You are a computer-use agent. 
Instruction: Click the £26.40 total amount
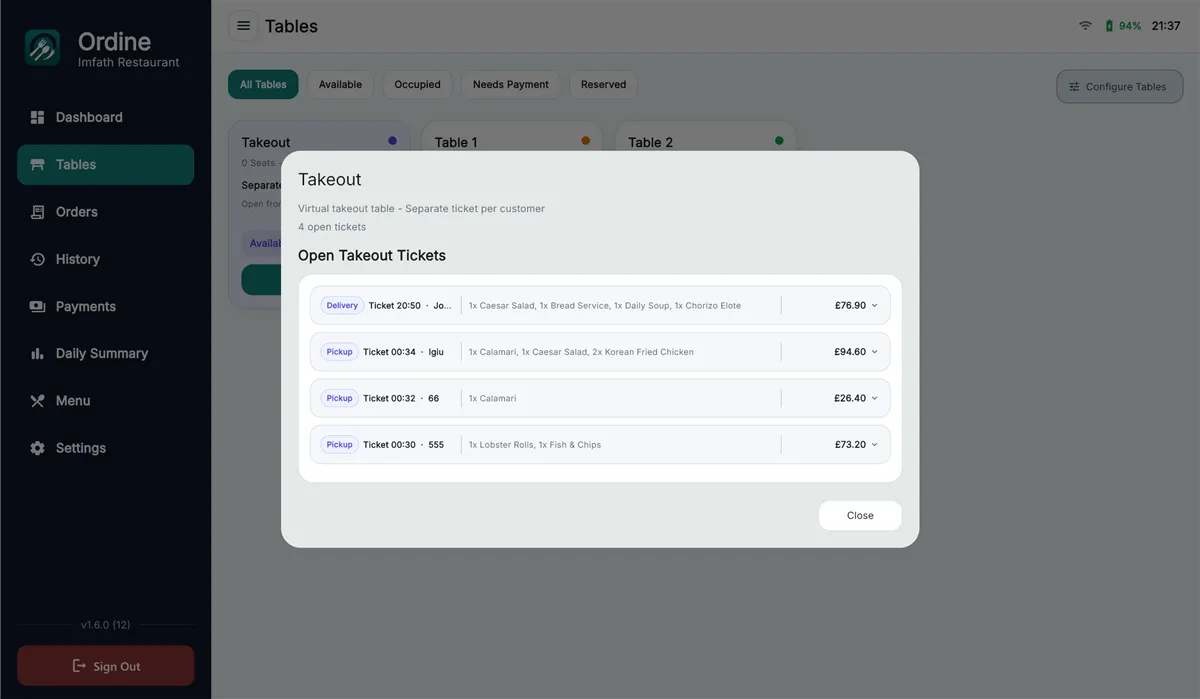(850, 398)
